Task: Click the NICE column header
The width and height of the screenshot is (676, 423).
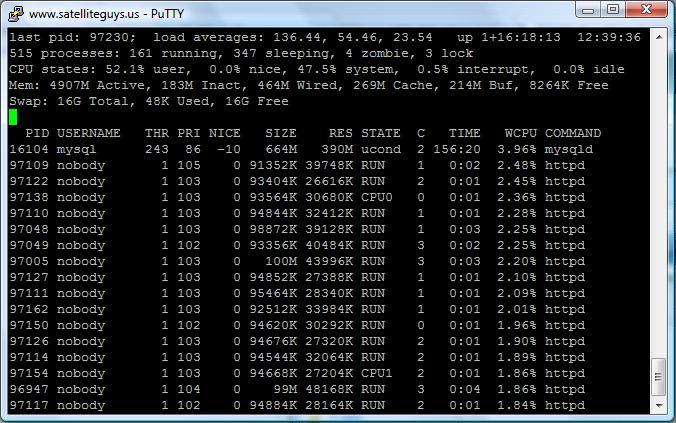Action: [225, 133]
